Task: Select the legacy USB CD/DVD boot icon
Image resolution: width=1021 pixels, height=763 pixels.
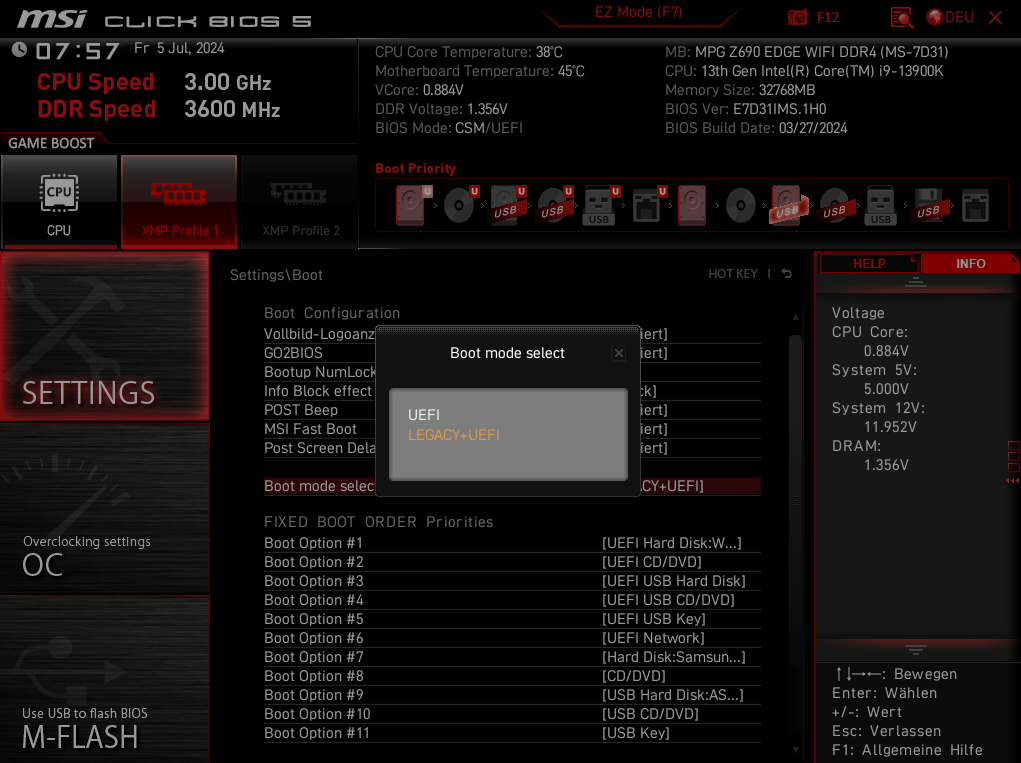Action: pos(835,205)
